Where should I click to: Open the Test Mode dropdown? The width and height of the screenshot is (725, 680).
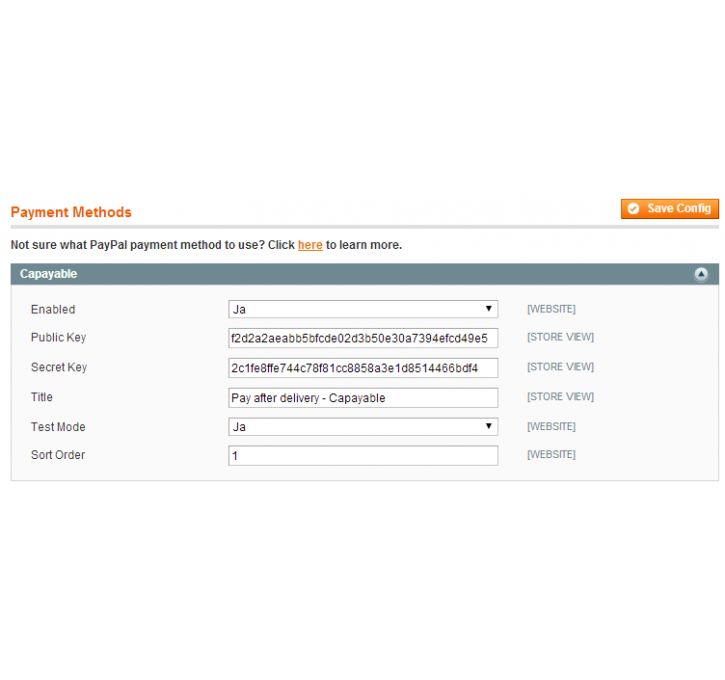point(363,427)
